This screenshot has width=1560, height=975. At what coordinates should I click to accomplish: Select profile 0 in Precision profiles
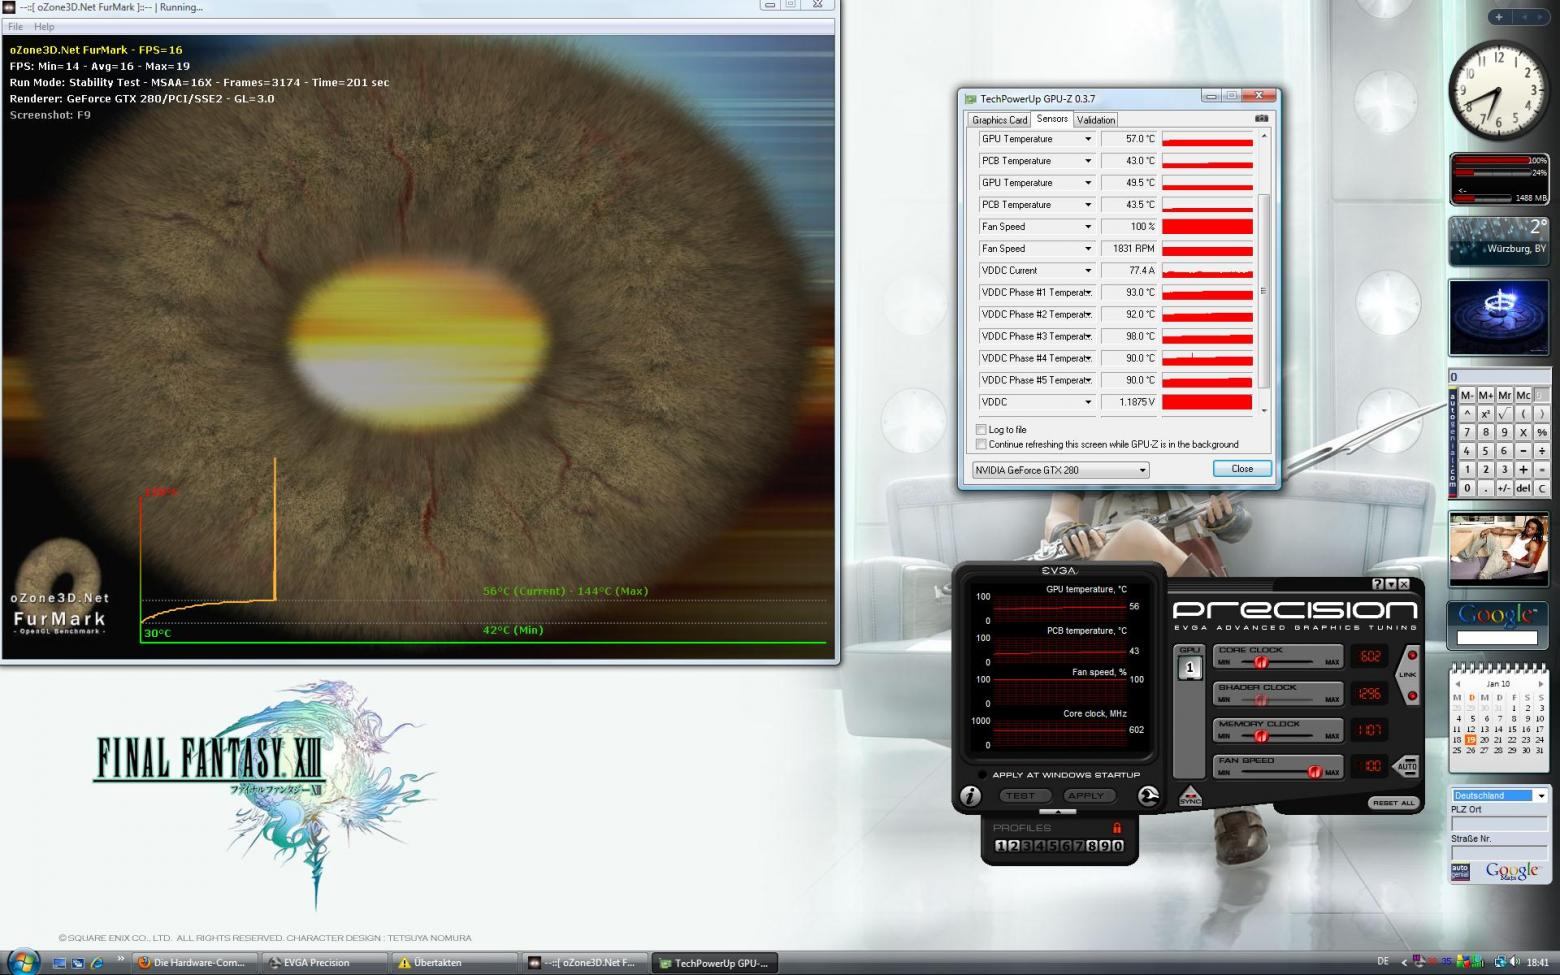(x=1118, y=846)
